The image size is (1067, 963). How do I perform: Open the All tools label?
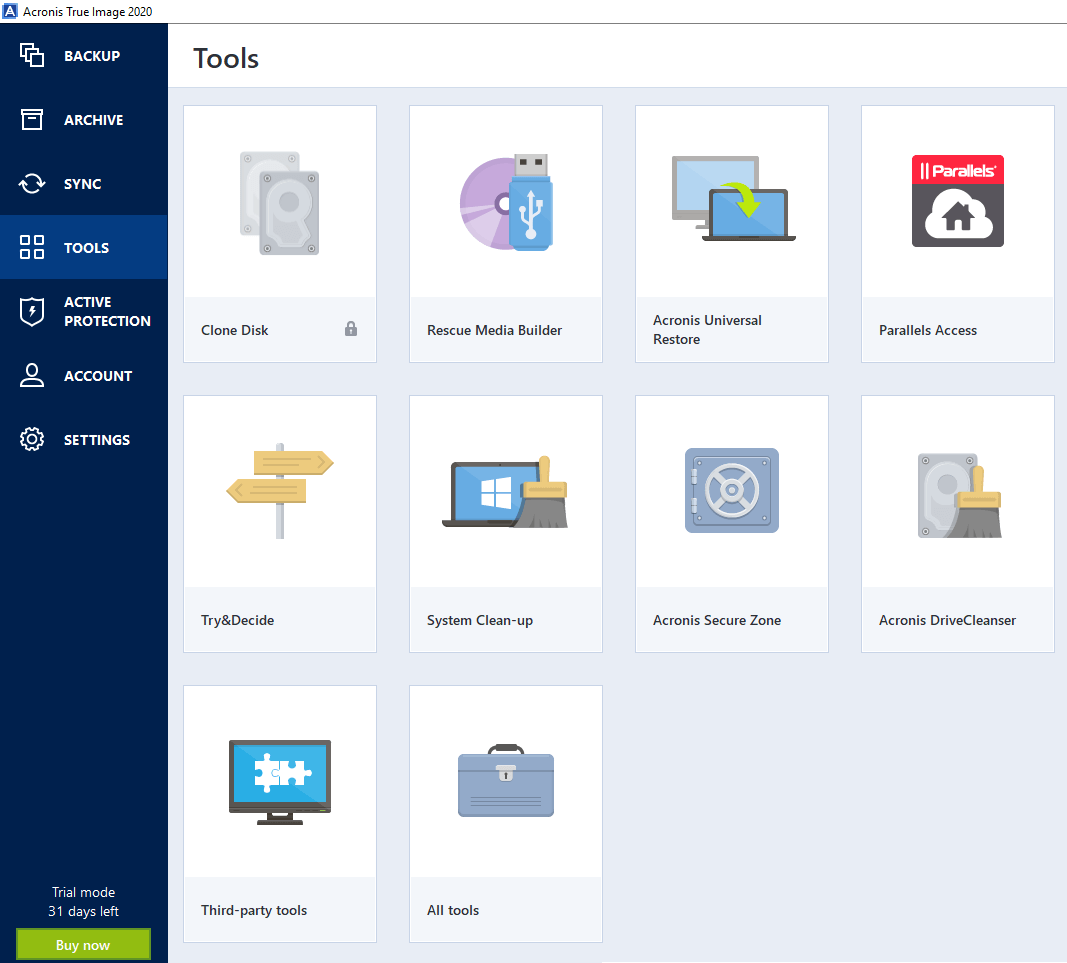pyautogui.click(x=453, y=910)
